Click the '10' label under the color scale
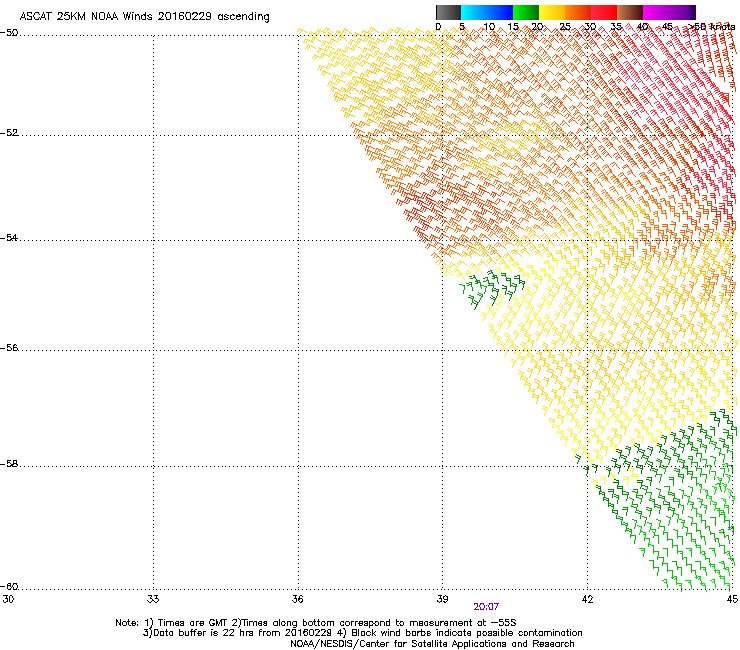 489,27
